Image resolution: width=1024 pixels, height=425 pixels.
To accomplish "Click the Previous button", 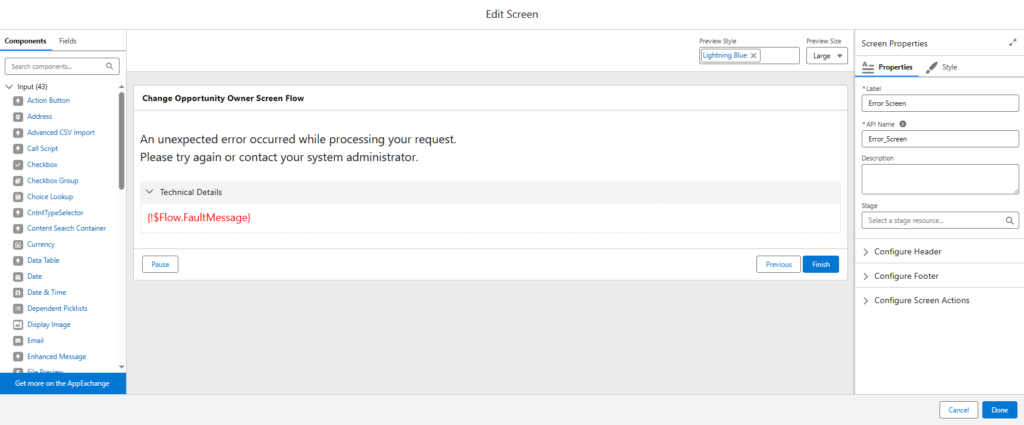I will 778,264.
